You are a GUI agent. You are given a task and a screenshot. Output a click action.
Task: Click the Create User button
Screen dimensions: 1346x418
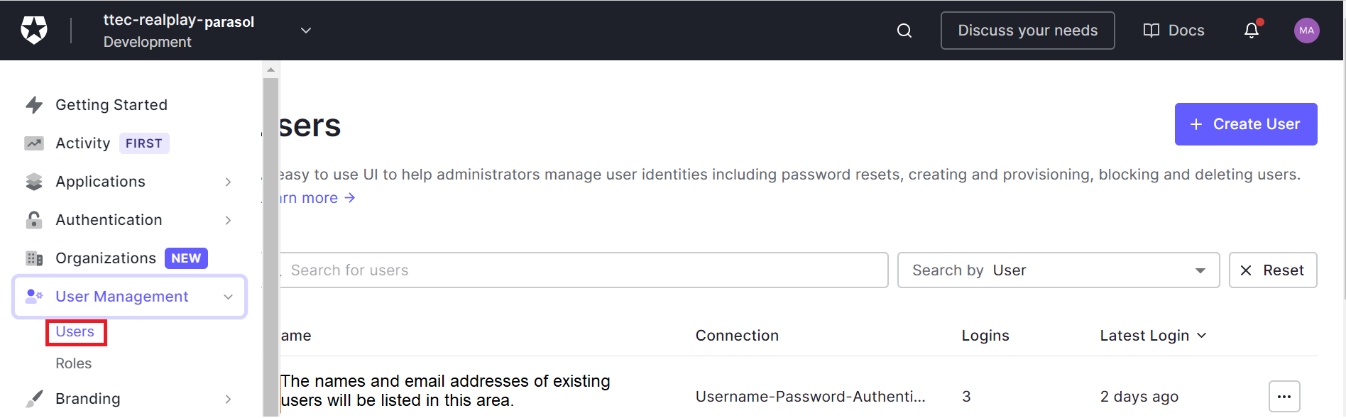(1245, 124)
